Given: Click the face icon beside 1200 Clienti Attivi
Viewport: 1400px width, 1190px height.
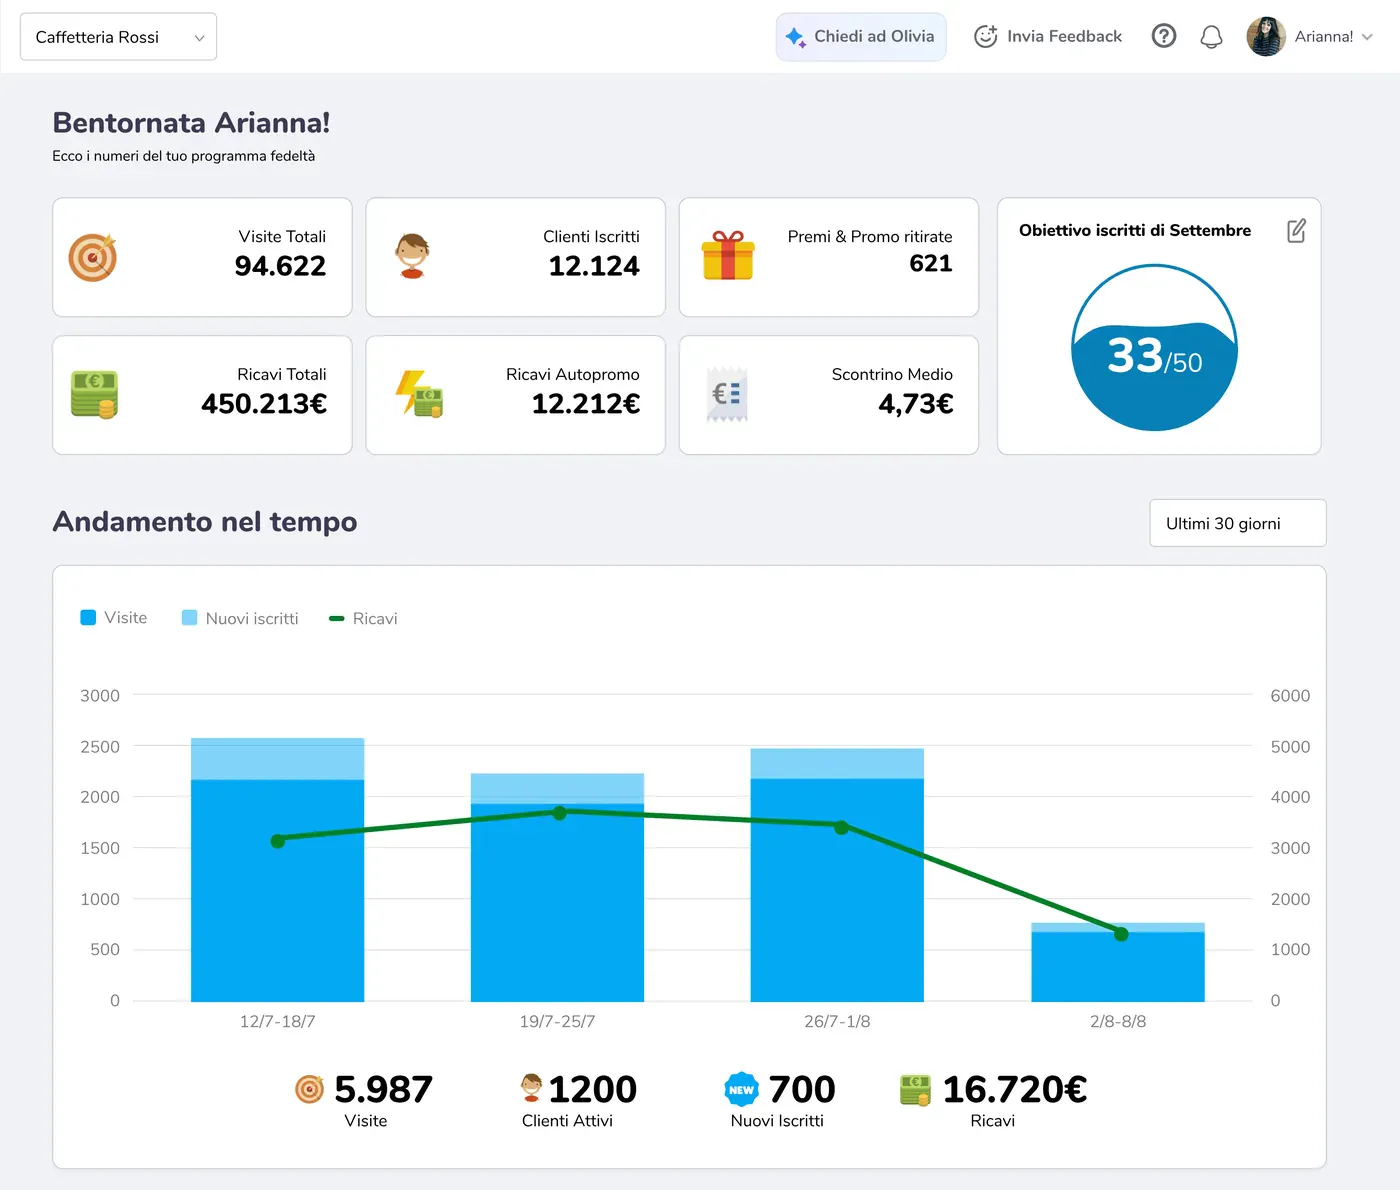Looking at the screenshot, I should coord(532,1088).
